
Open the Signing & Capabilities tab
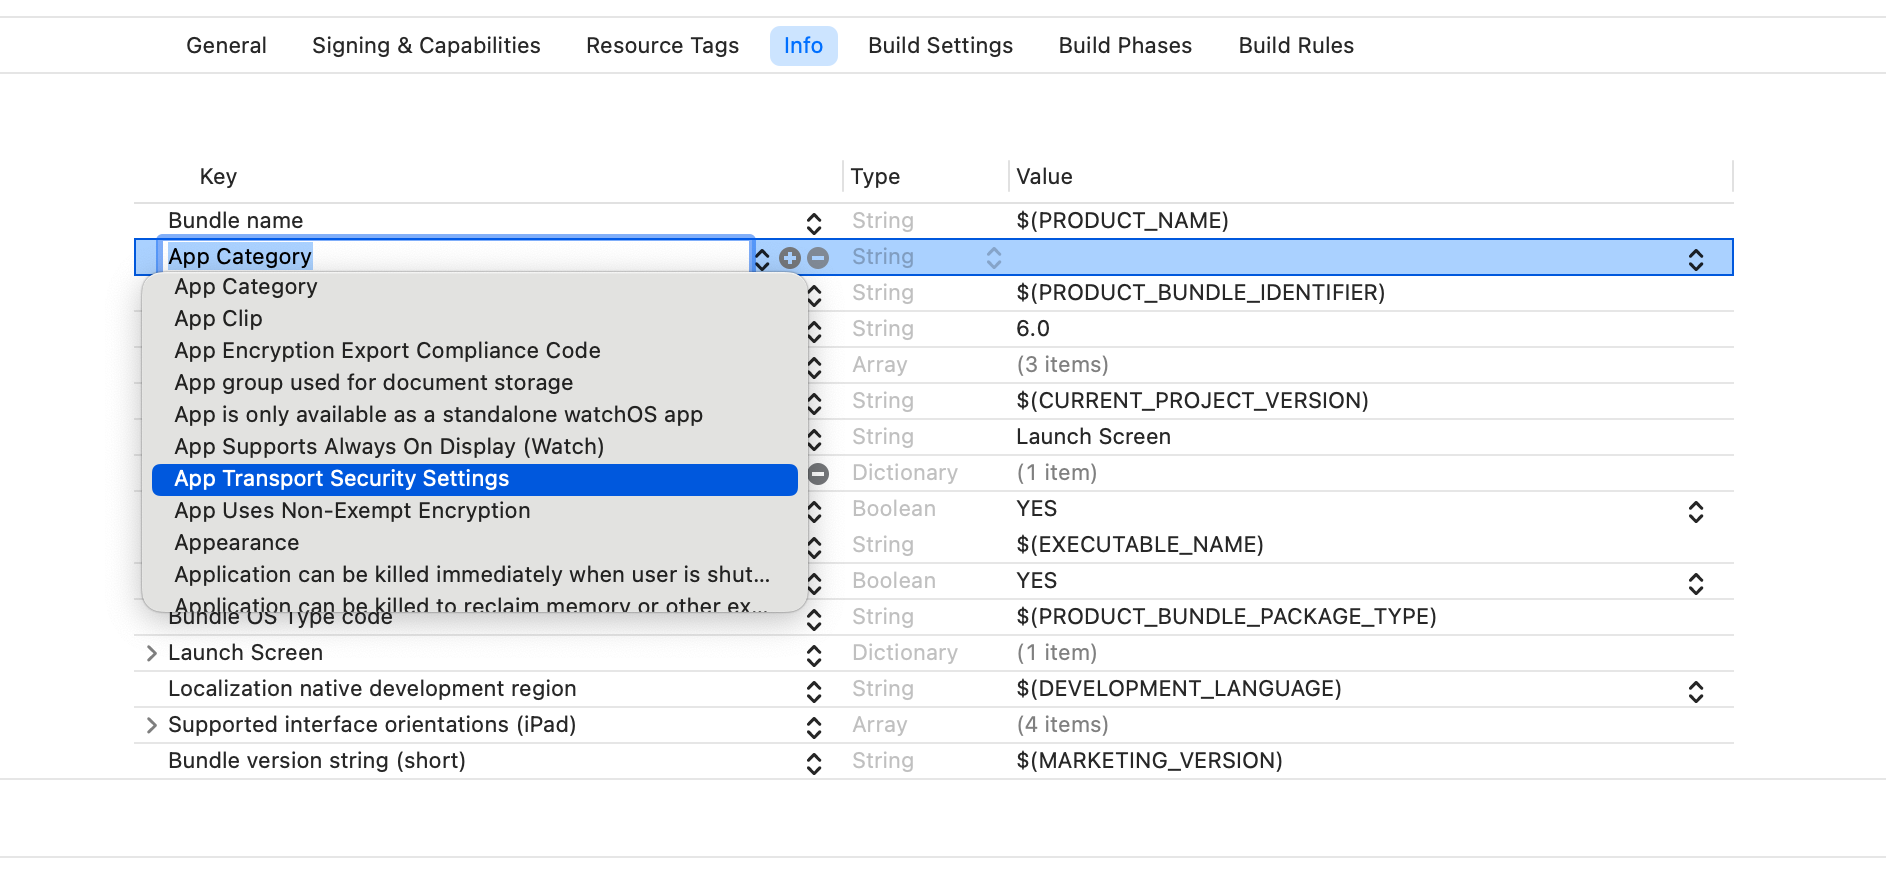(425, 46)
